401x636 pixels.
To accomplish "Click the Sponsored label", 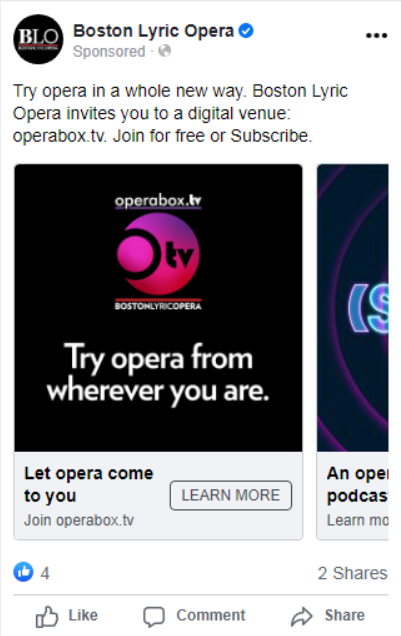I will tap(109, 52).
